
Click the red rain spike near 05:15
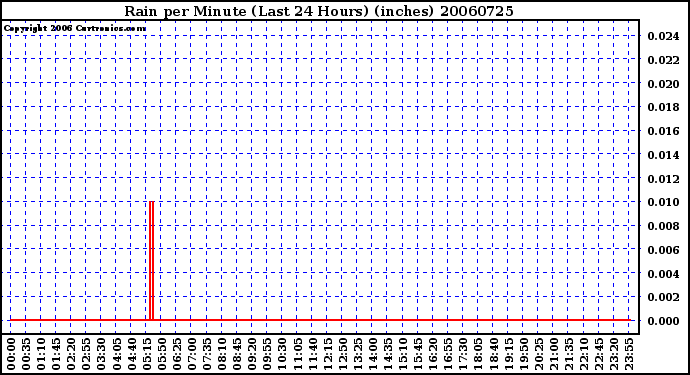click(x=151, y=261)
